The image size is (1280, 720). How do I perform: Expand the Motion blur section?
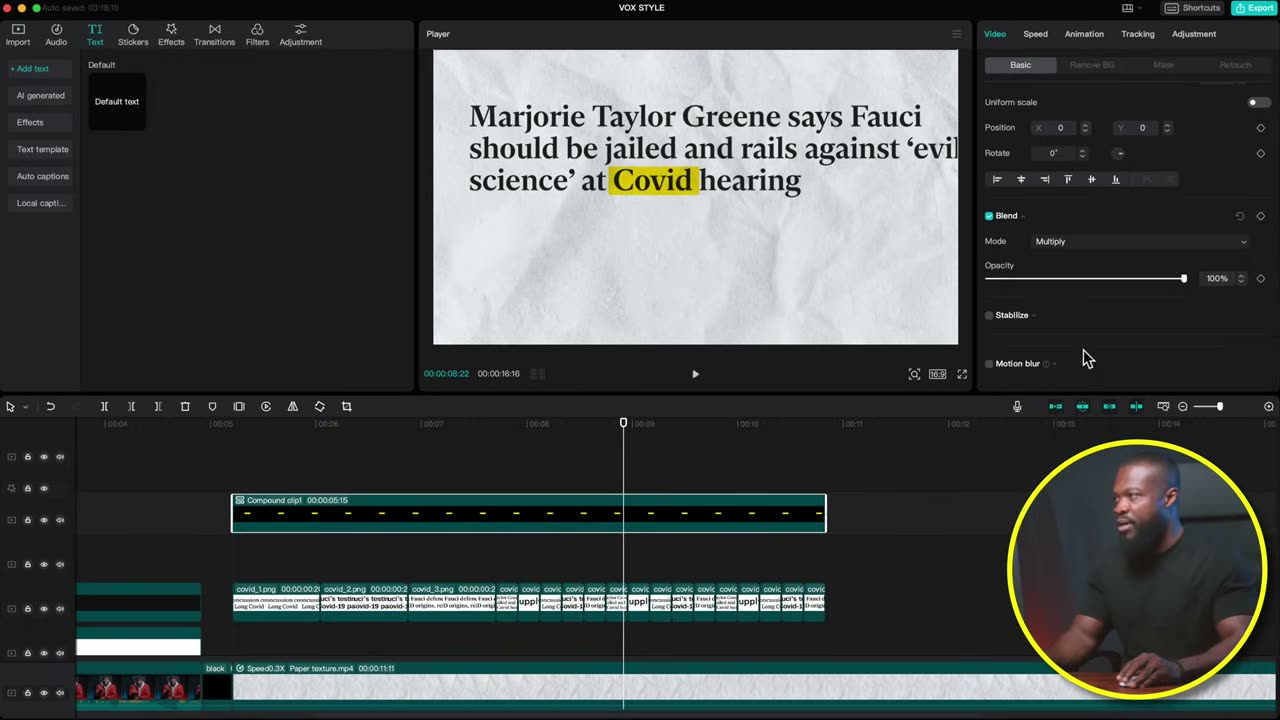click(1054, 364)
